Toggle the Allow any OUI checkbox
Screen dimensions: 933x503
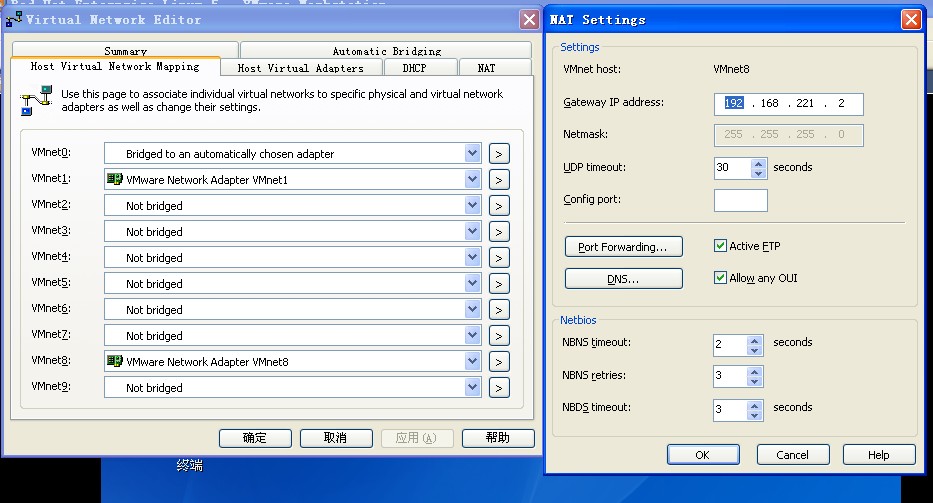coord(720,278)
